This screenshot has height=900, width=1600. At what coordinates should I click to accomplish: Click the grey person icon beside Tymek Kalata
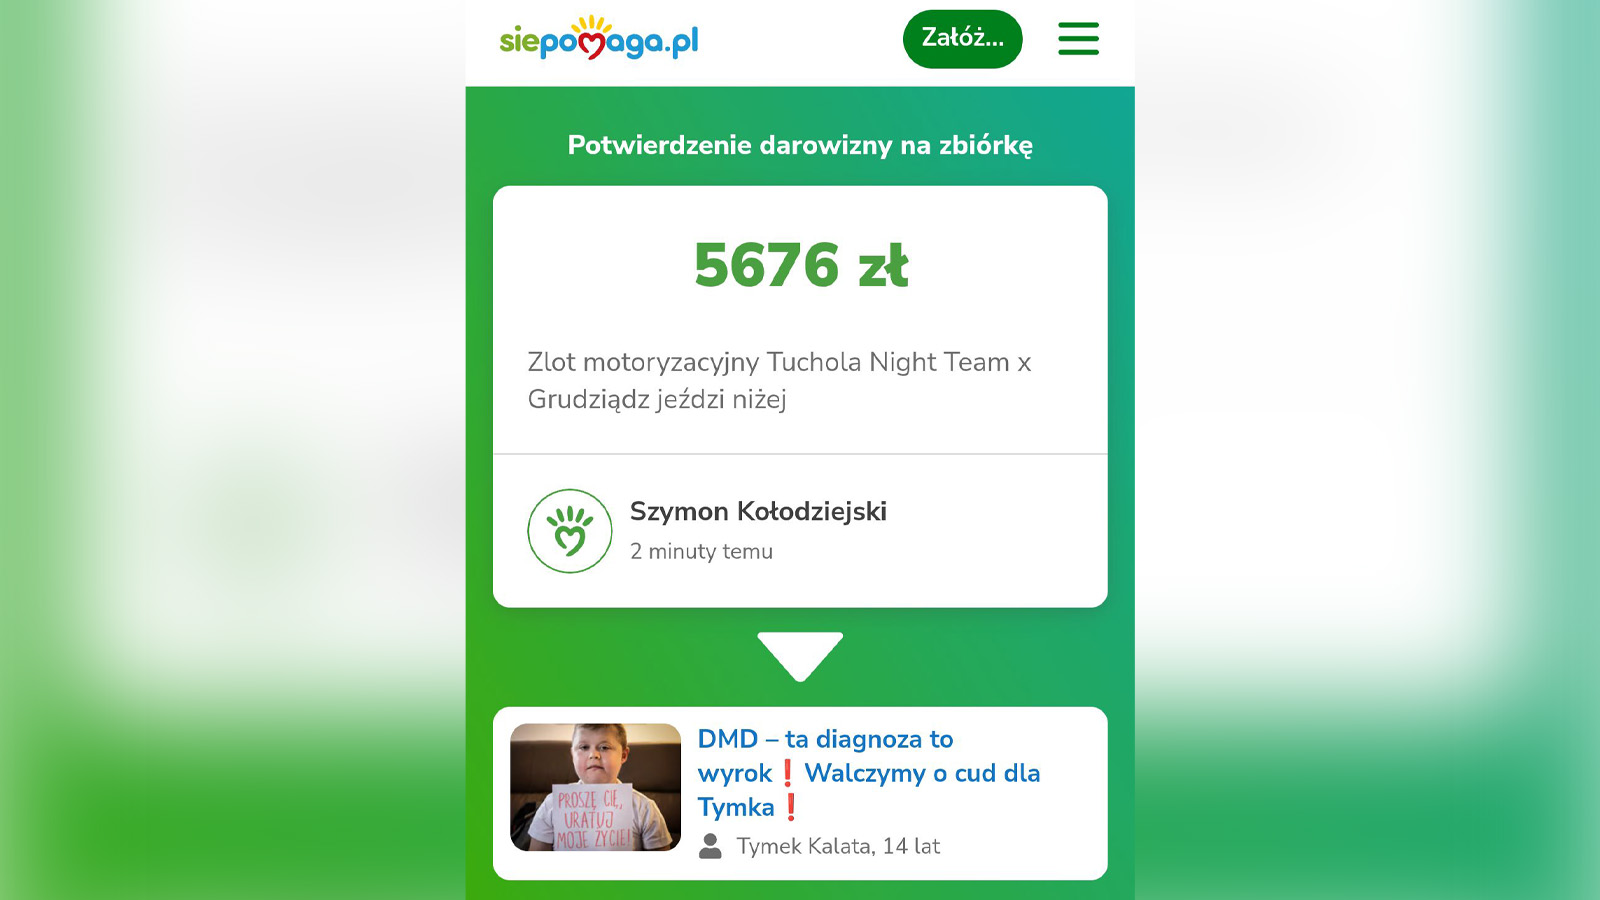(710, 846)
